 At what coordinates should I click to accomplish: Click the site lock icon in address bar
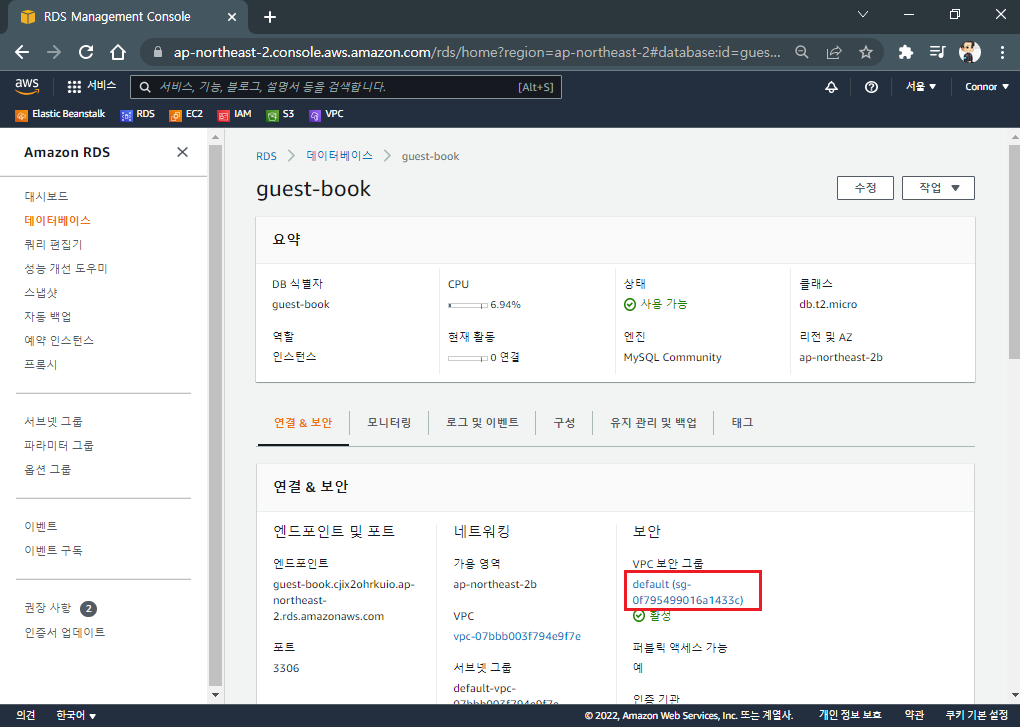tap(157, 52)
